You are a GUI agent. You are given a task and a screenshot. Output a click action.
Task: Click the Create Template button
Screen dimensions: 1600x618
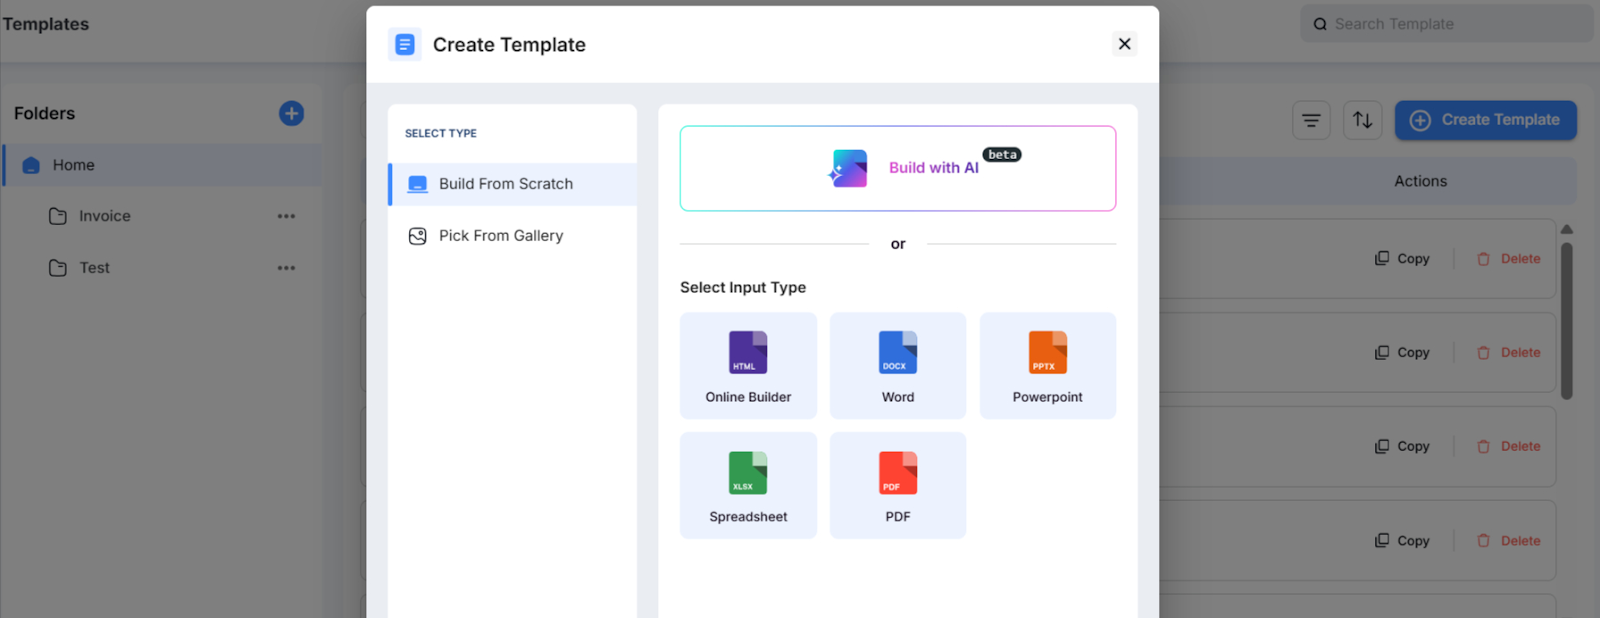1486,120
